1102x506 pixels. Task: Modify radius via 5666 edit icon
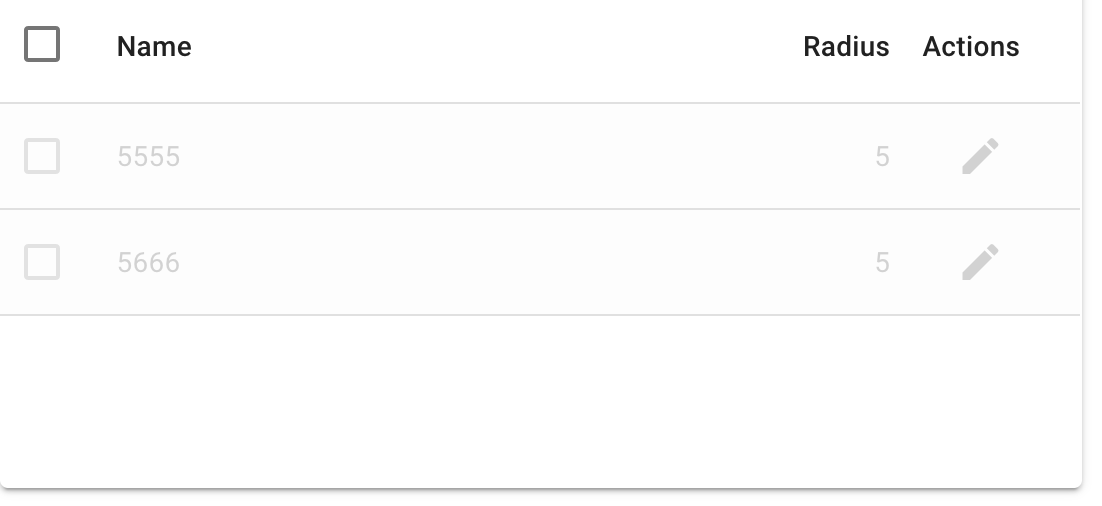click(980, 262)
